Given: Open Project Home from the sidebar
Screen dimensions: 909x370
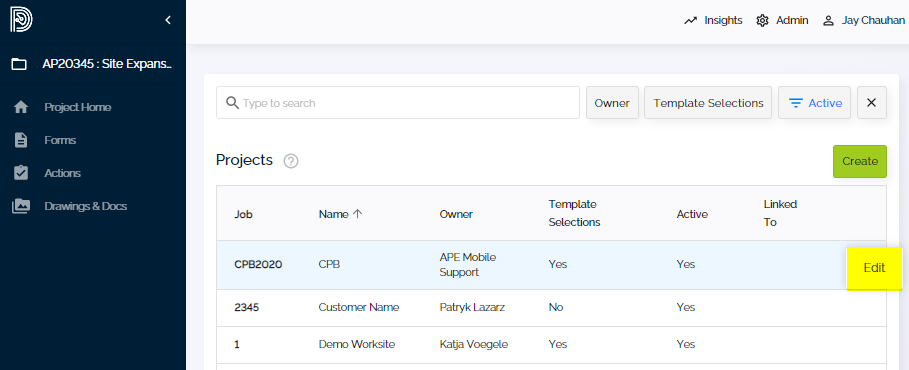Looking at the screenshot, I should click(78, 107).
